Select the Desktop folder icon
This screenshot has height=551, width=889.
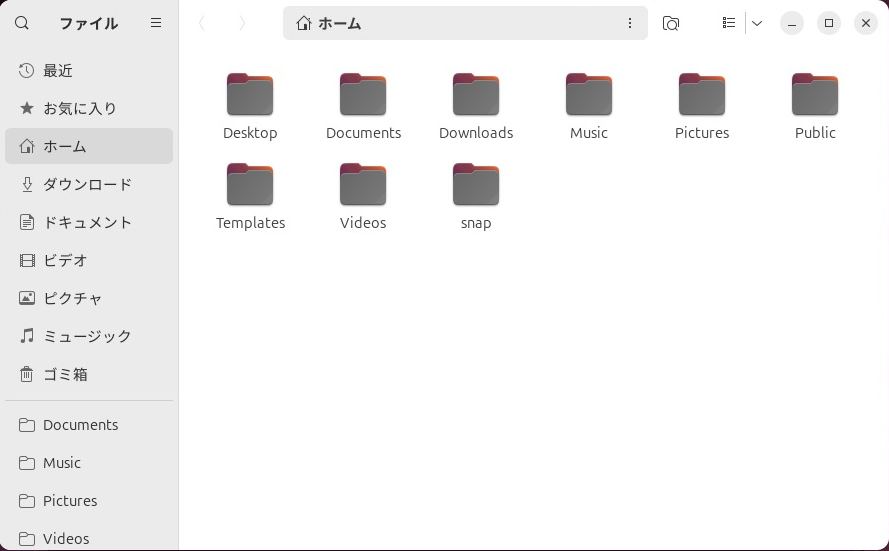tap(250, 96)
